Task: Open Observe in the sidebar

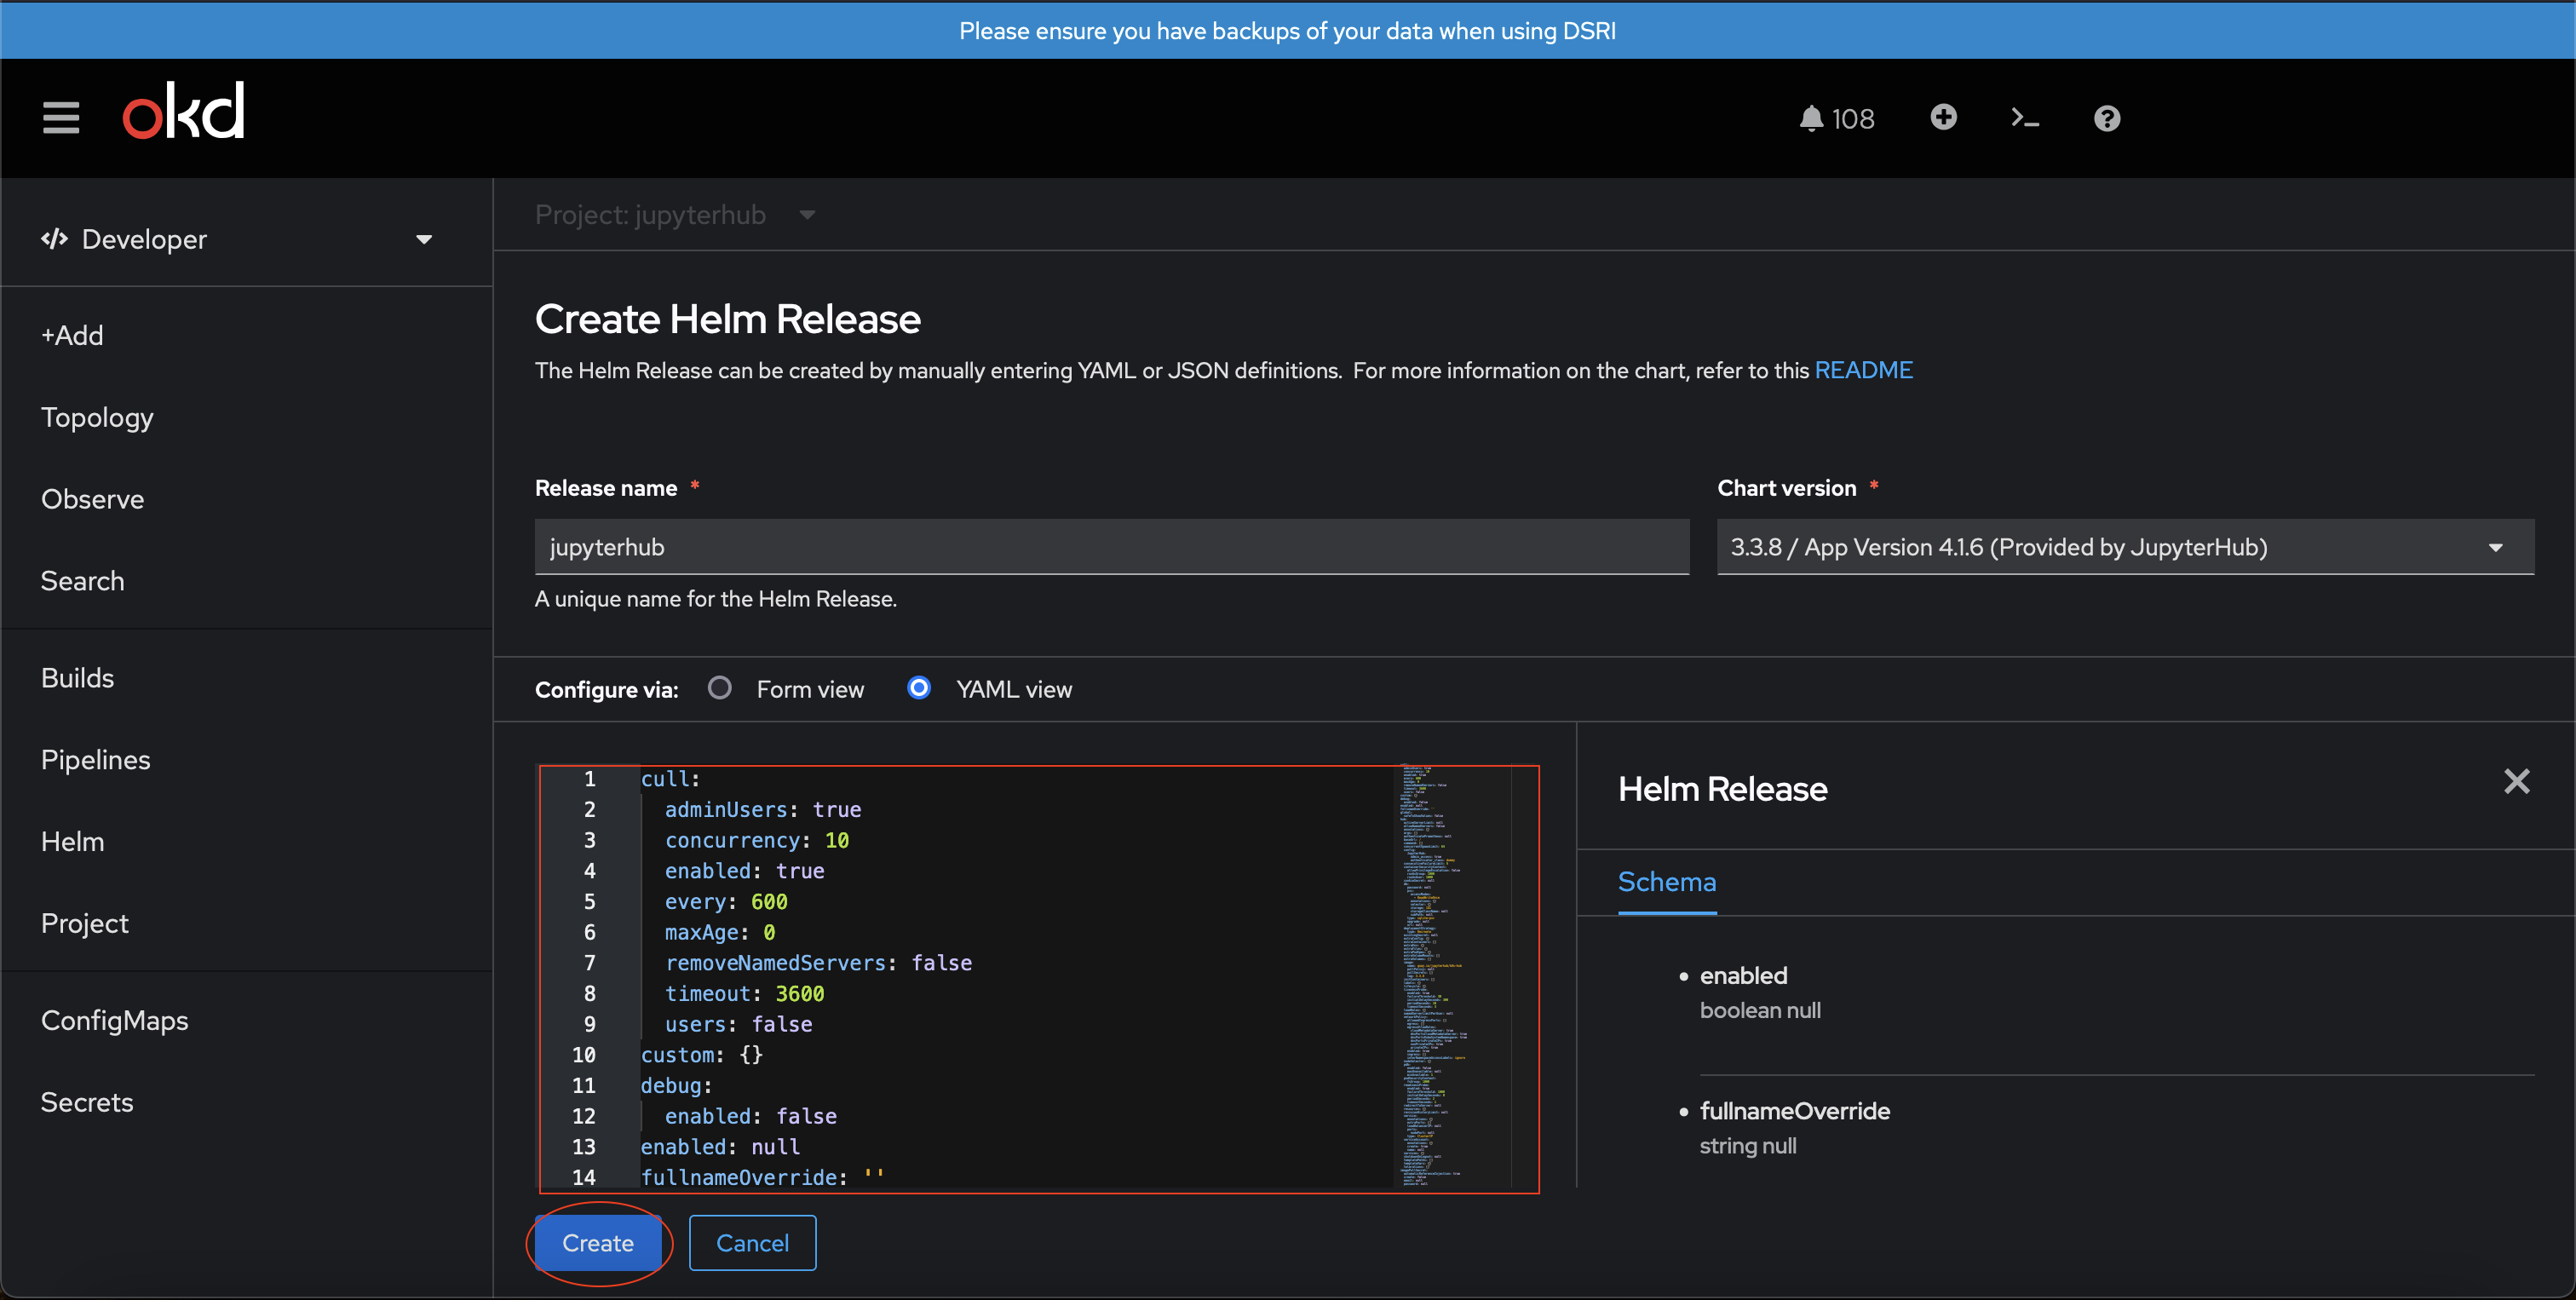Action: pos(92,499)
